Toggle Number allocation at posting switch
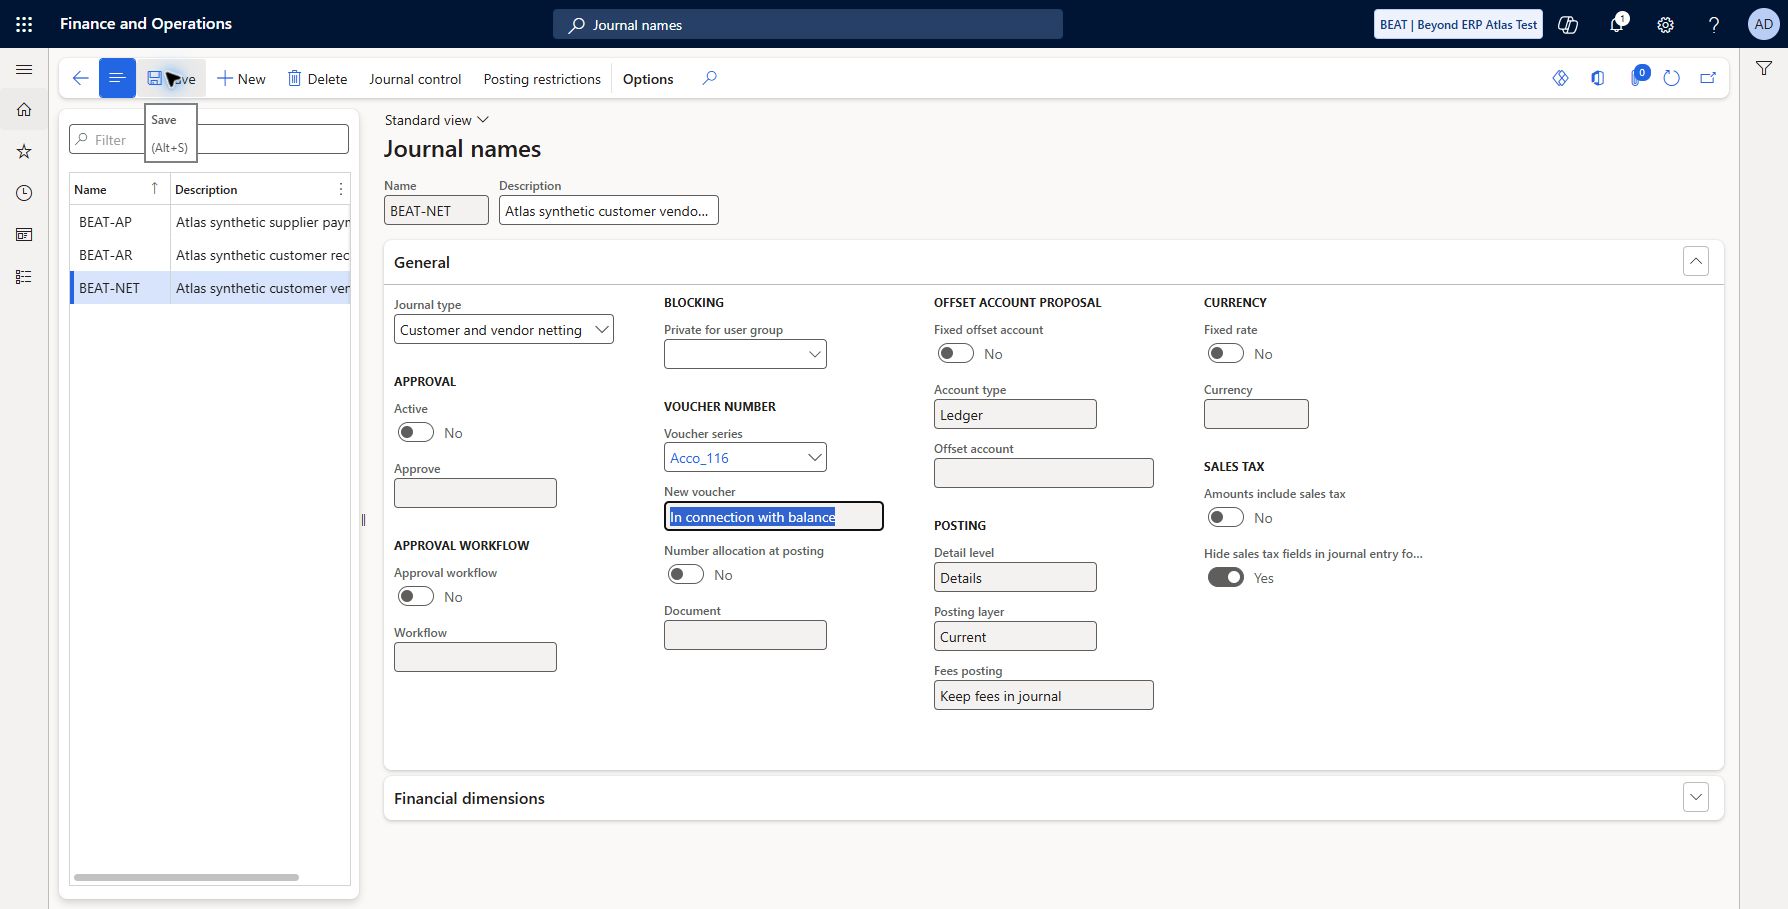This screenshot has width=1788, height=909. (686, 574)
